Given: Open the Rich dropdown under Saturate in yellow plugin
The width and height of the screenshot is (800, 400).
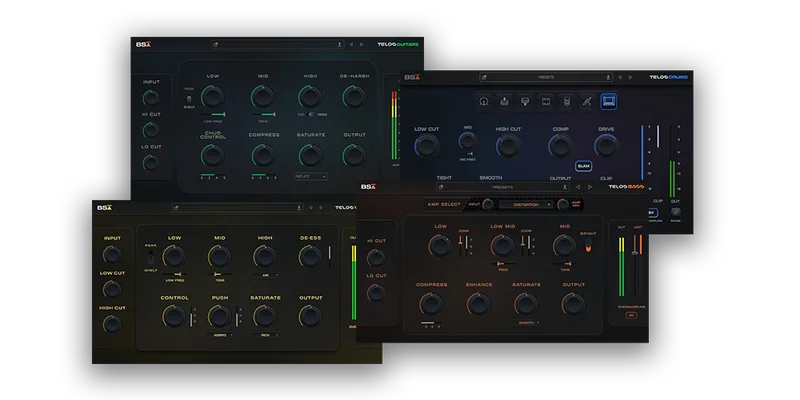Looking at the screenshot, I should [x=265, y=335].
